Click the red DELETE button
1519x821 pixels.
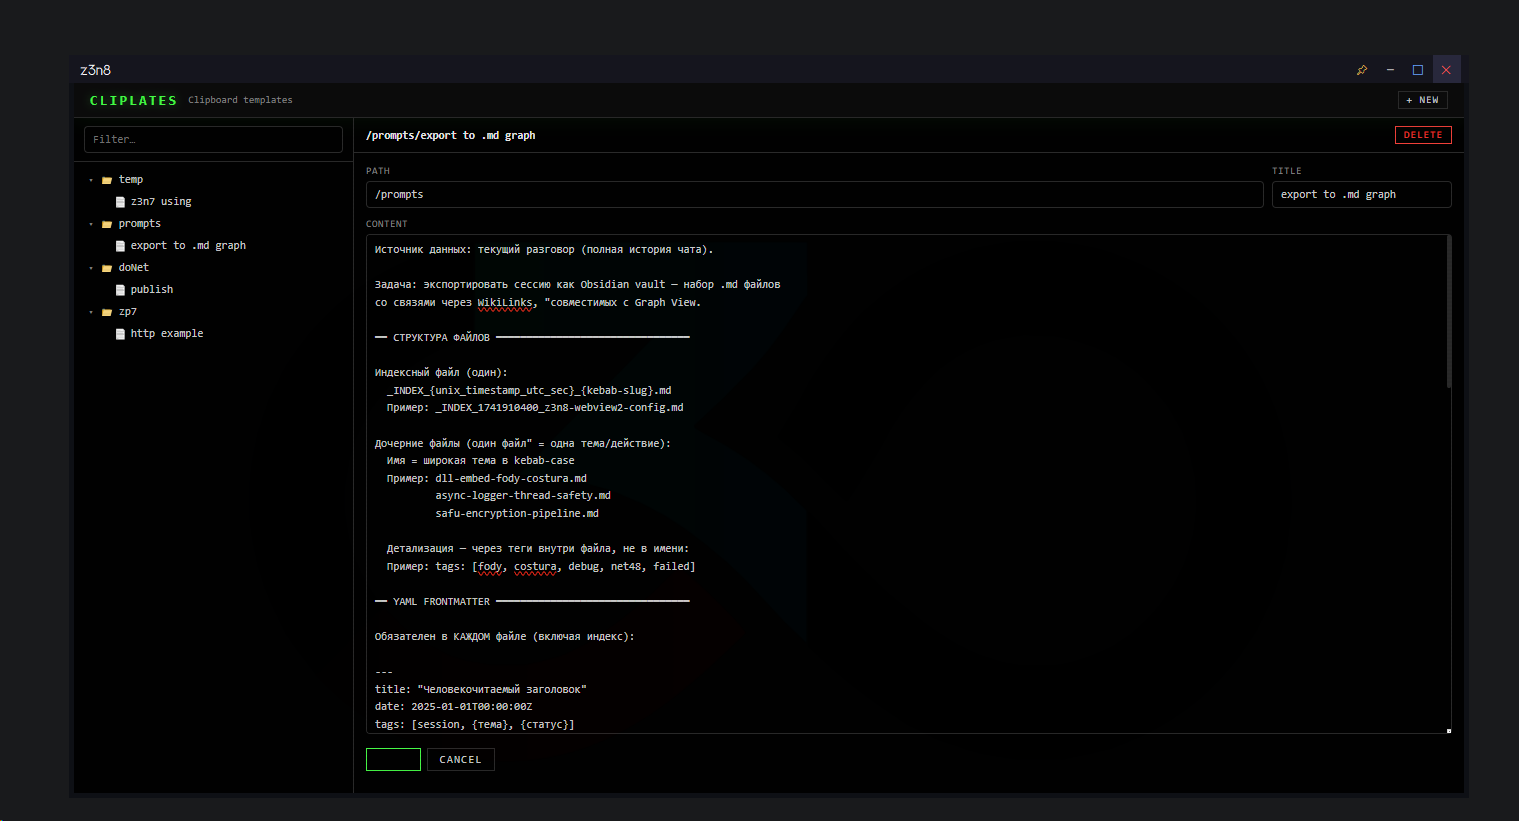coord(1422,135)
